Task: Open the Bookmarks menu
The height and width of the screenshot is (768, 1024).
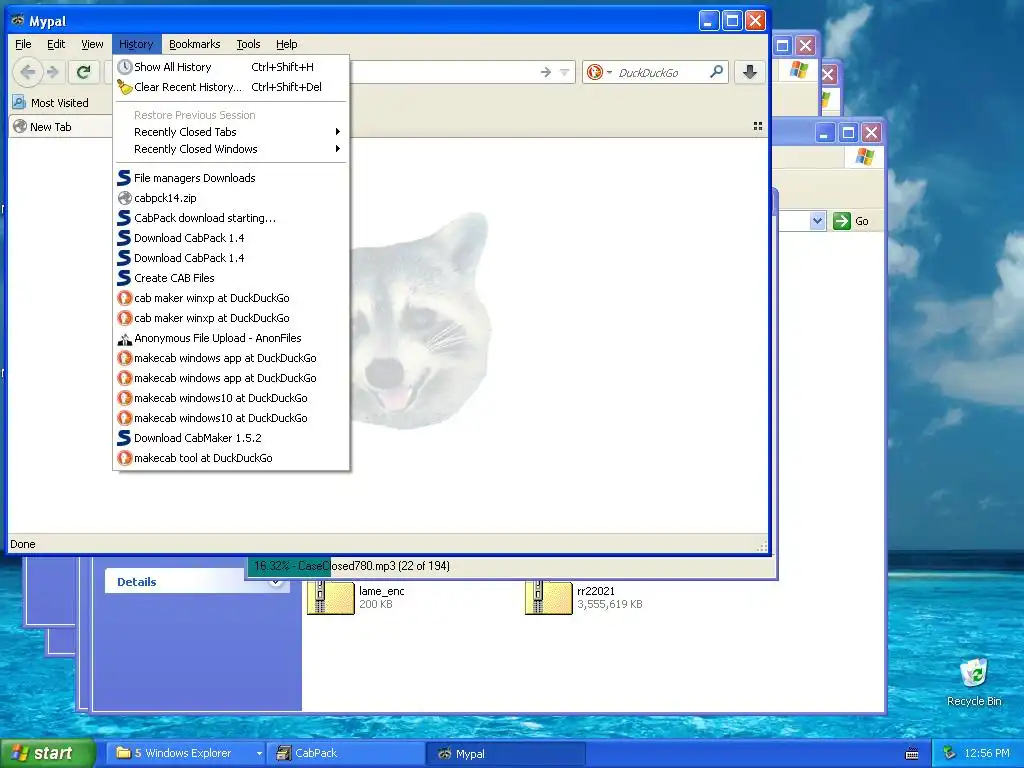Action: (195, 44)
